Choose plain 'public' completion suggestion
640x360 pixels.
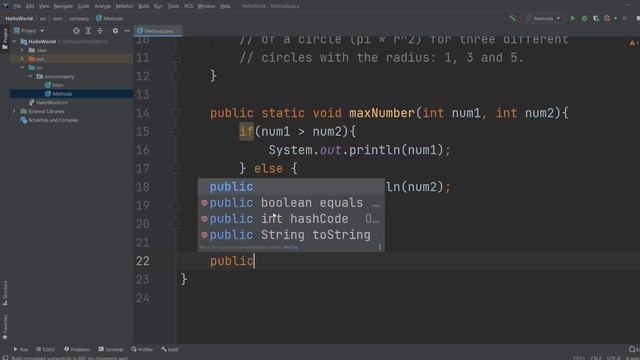tap(291, 187)
